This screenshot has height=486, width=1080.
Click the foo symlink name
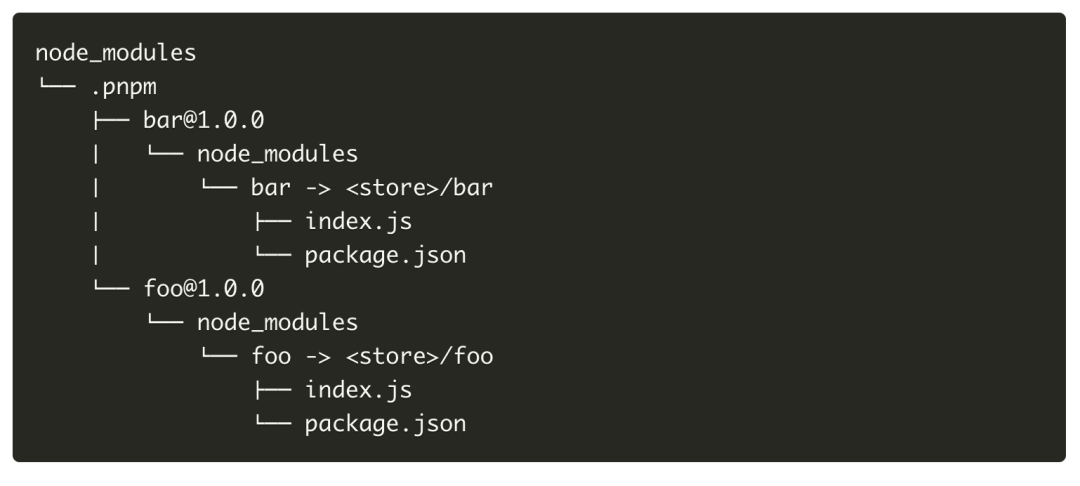(271, 357)
